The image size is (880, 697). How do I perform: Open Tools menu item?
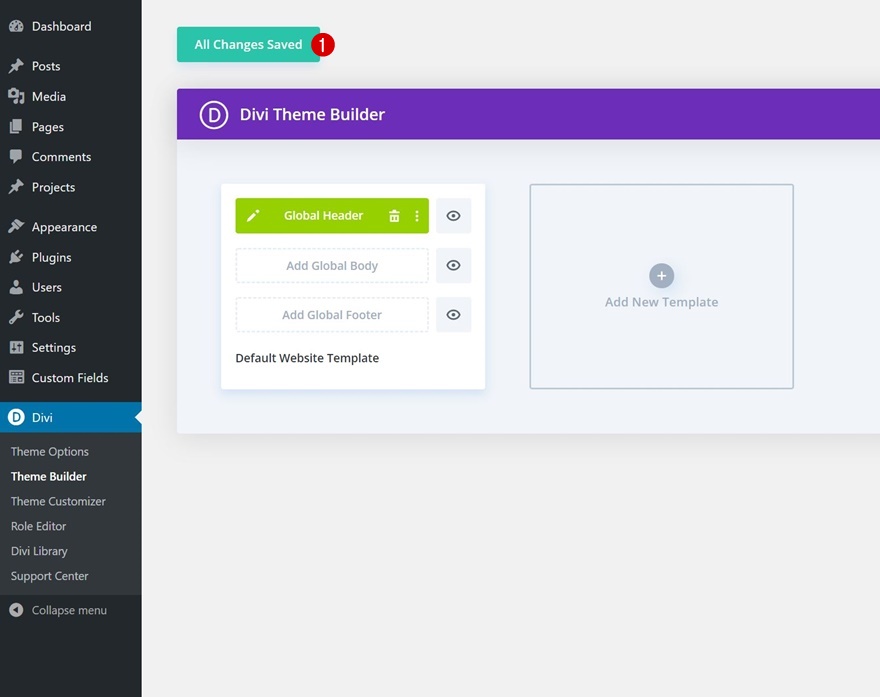tap(71, 317)
